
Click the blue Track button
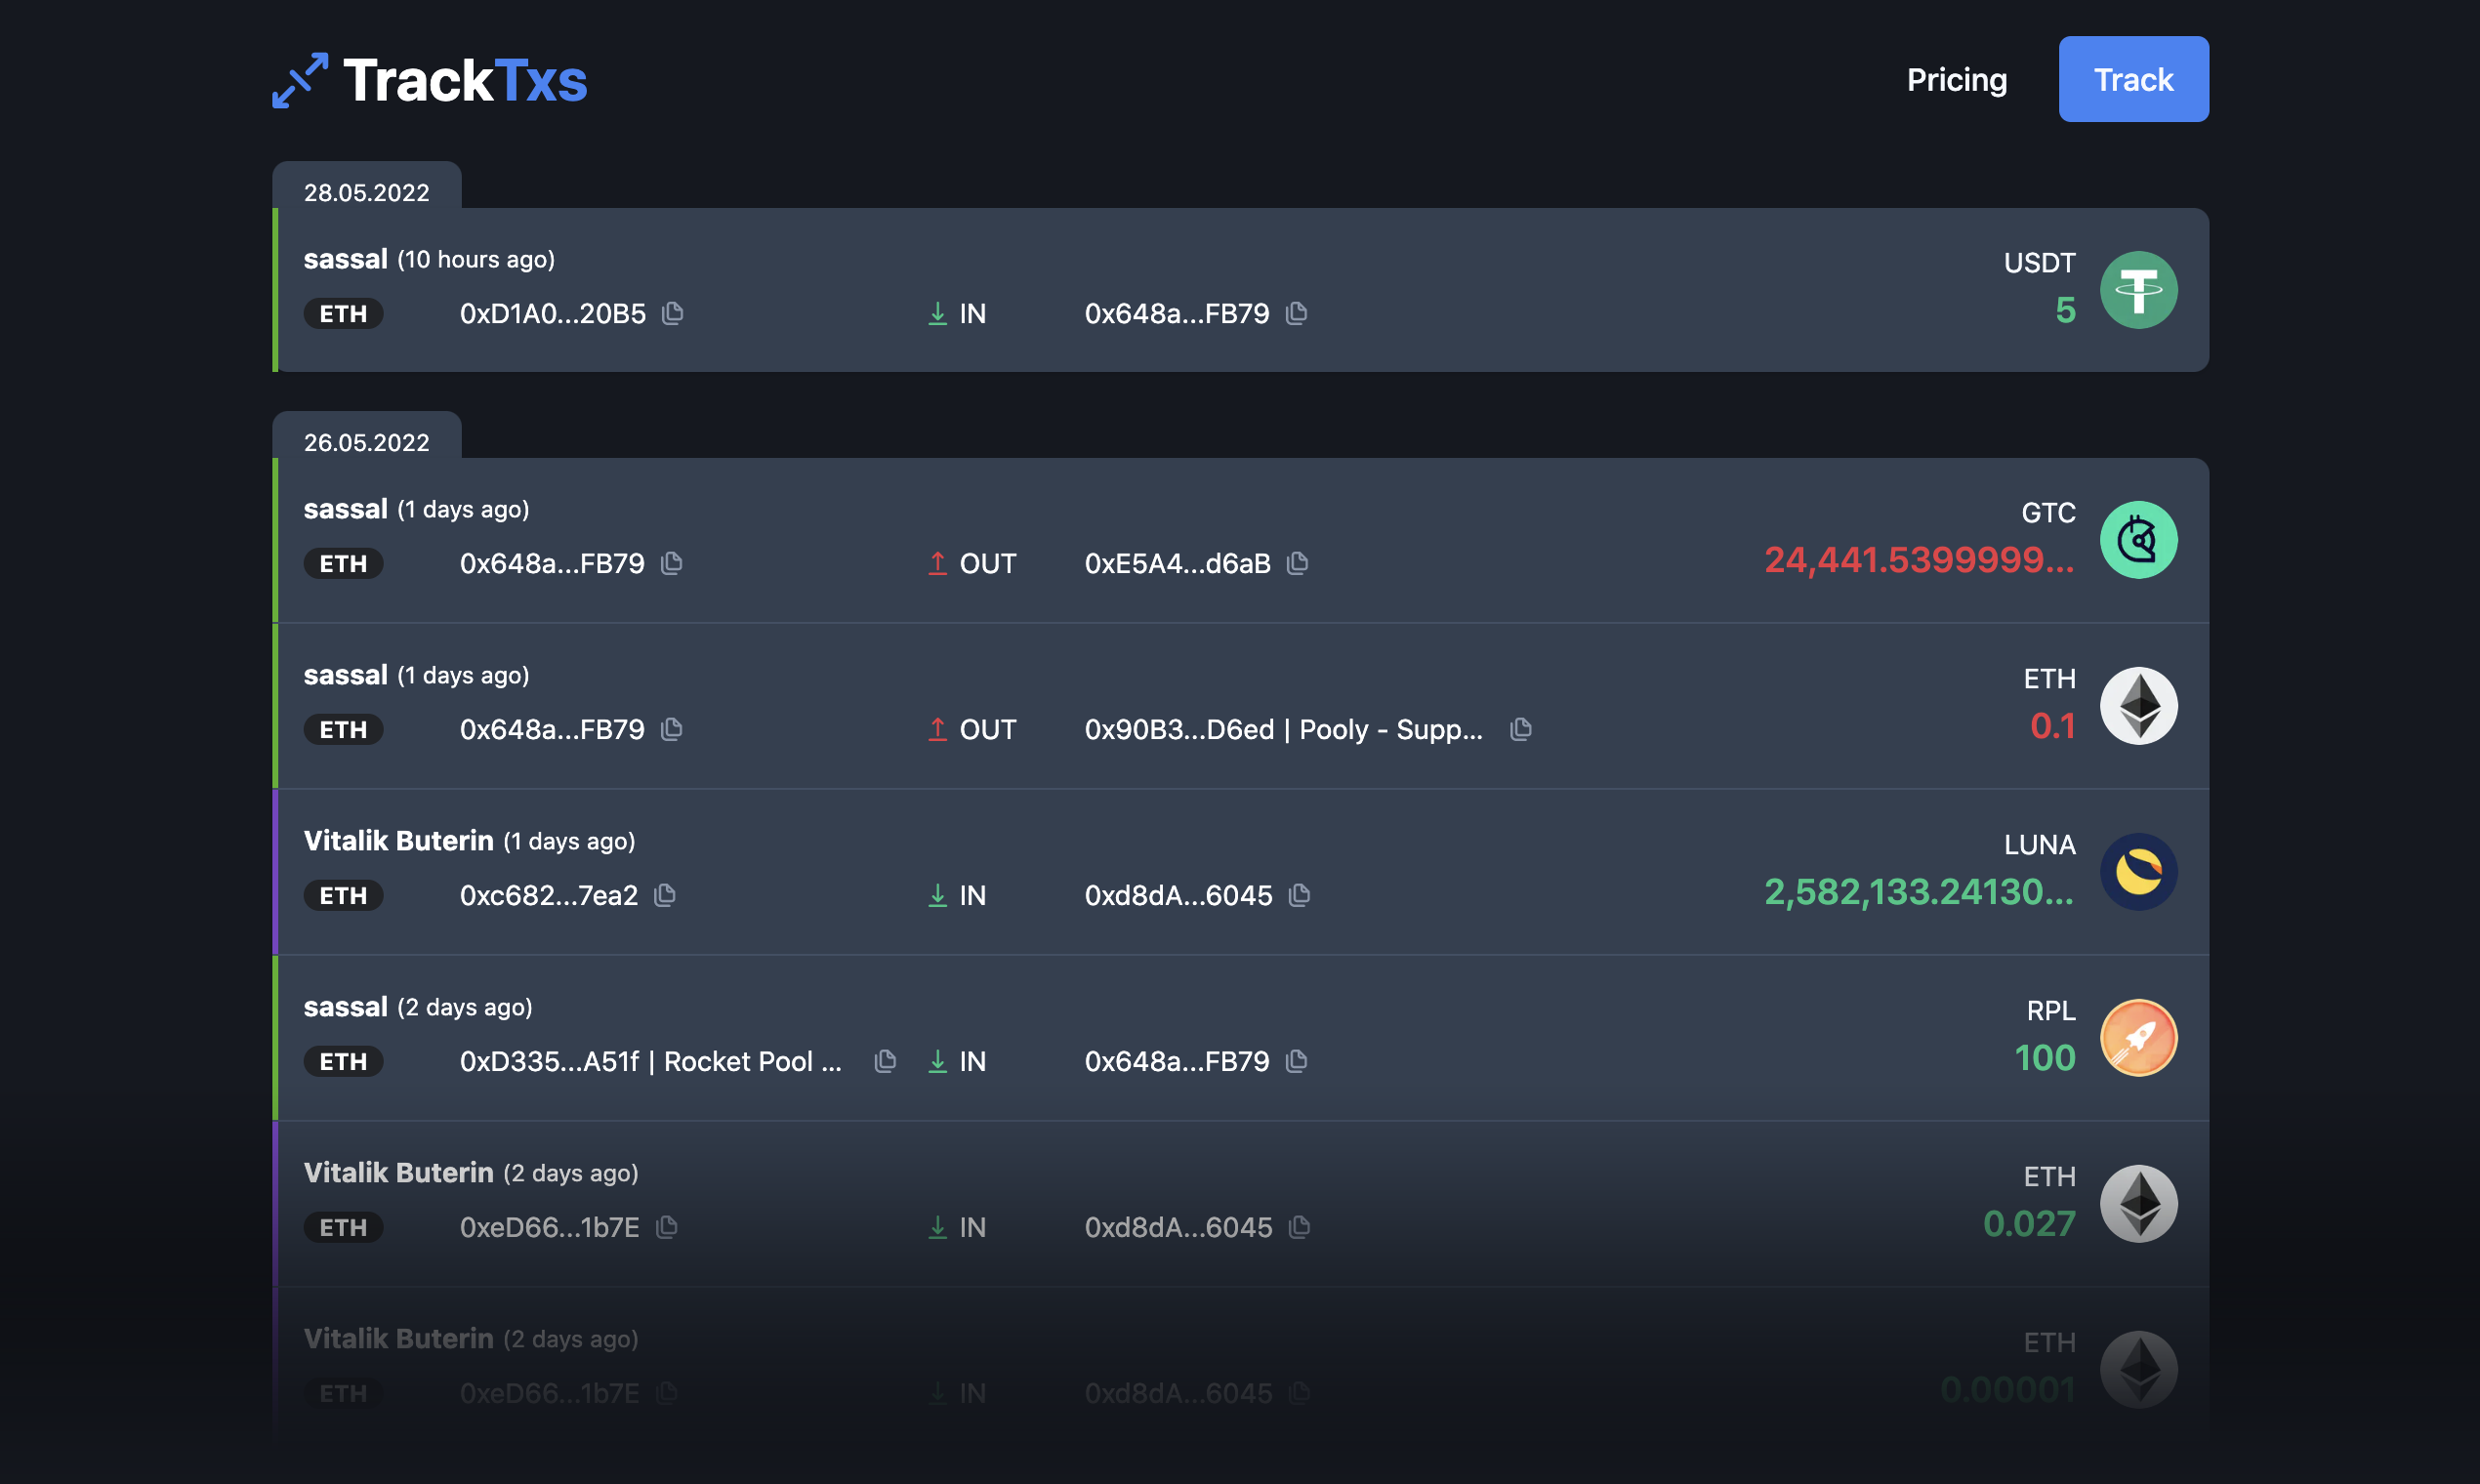coord(2133,79)
